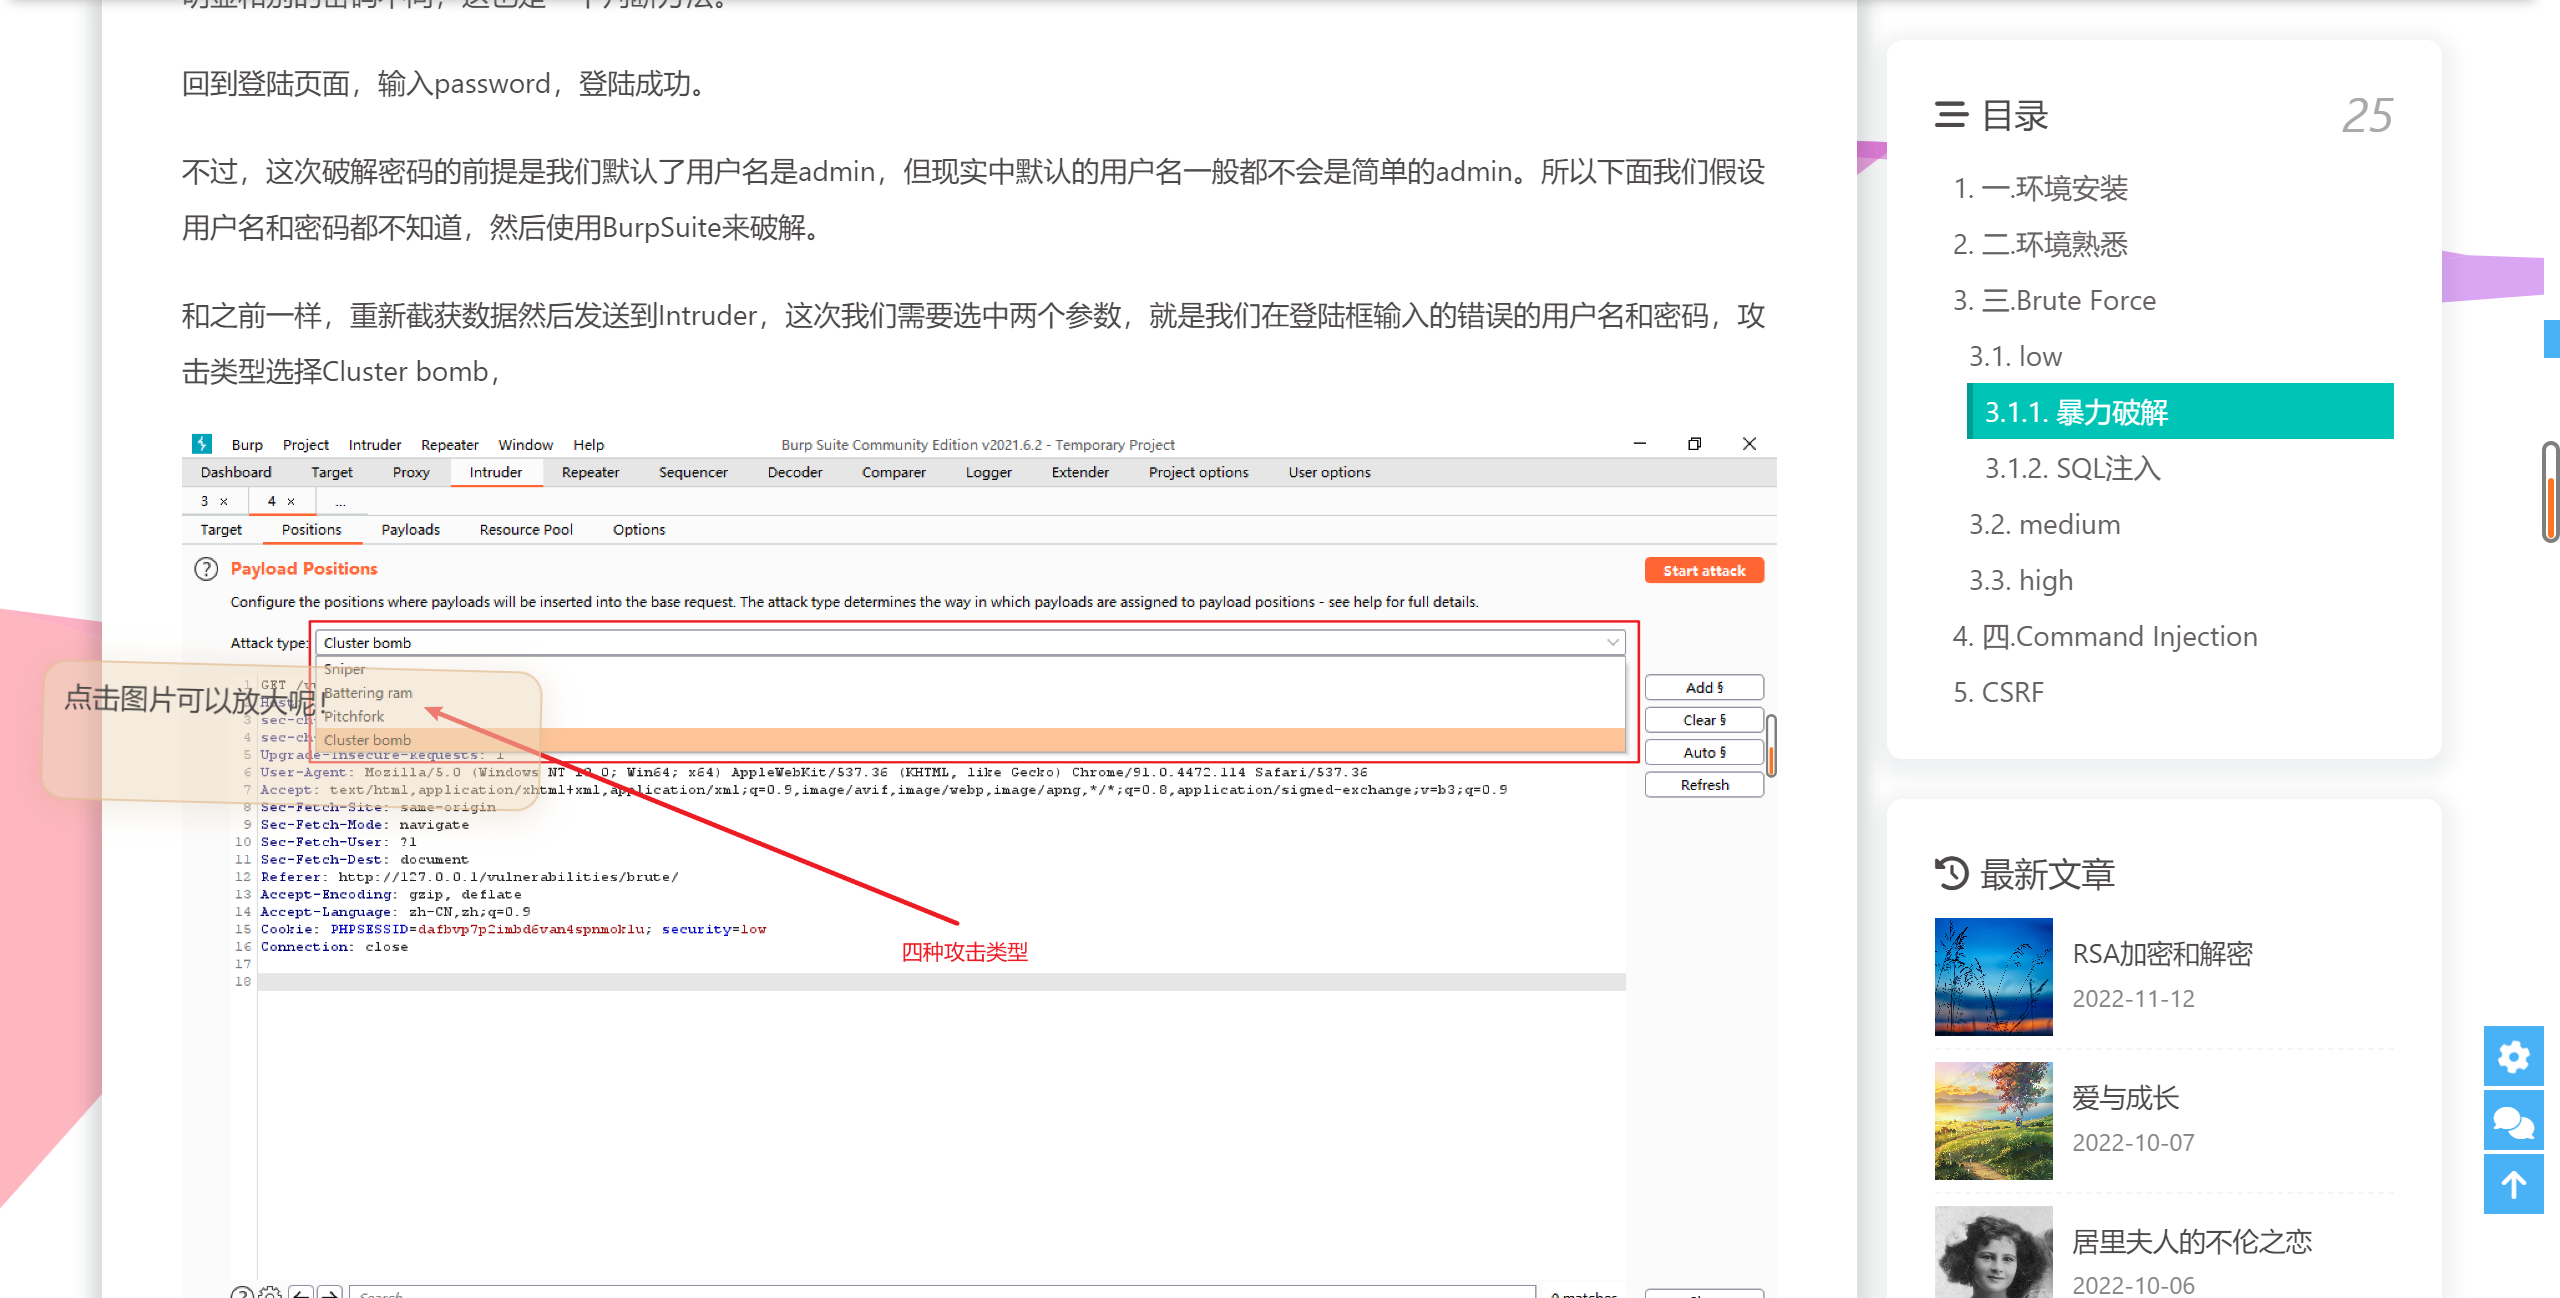The width and height of the screenshot is (2560, 1298).
Task: Read the article titled RSA加密和解密
Action: (2162, 954)
